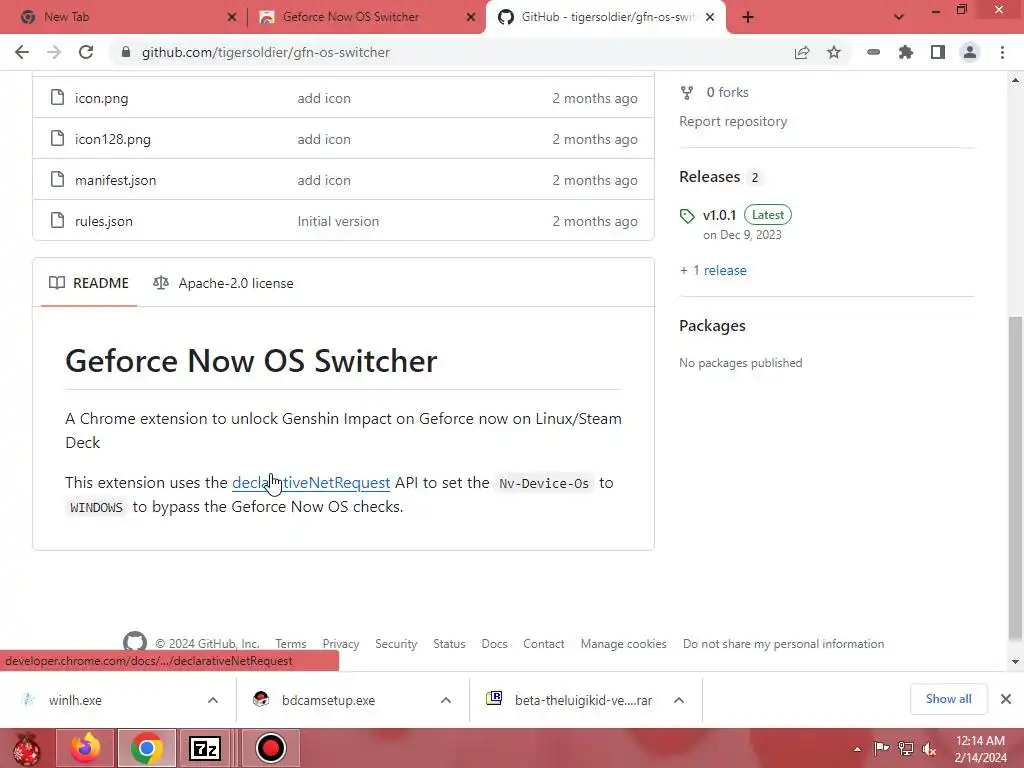Close the Geforce Now OS Switcher tab

coord(471,17)
